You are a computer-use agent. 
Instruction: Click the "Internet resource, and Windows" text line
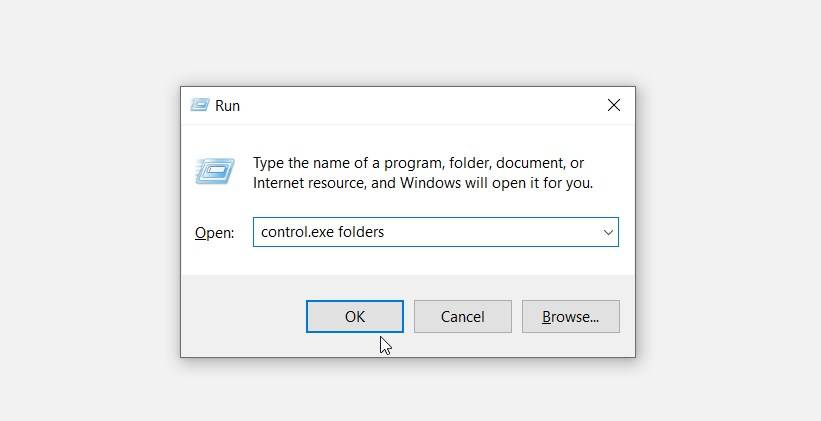coord(422,183)
